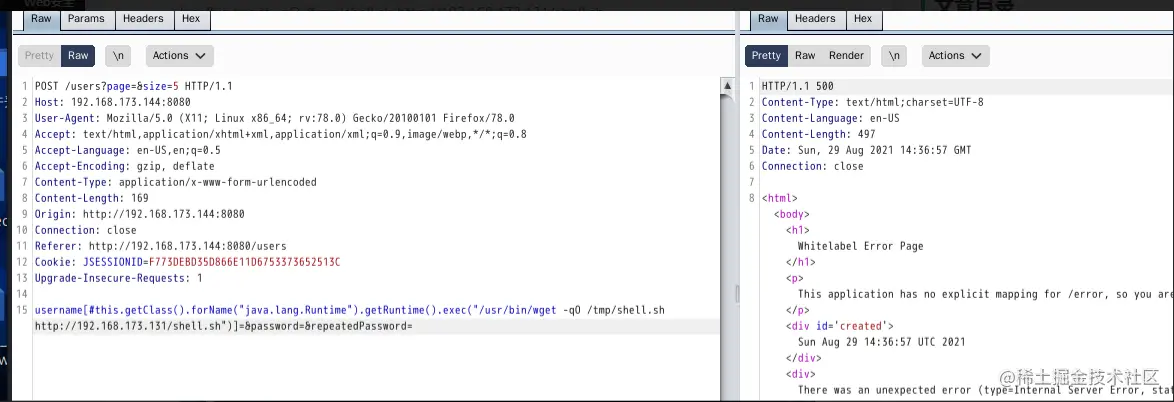Open the request Headers tab
The height and width of the screenshot is (402, 1174).
coord(143,19)
